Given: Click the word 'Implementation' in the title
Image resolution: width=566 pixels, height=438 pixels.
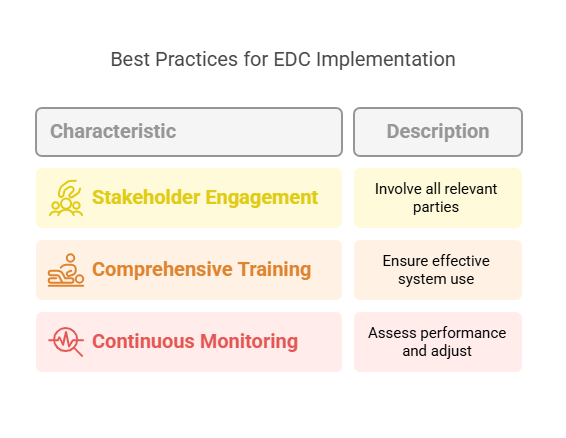Looking at the screenshot, I should tap(386, 60).
